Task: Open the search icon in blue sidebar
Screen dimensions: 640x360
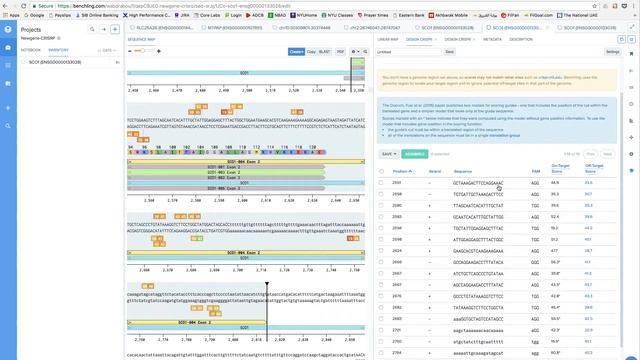Action: [x=8, y=126]
